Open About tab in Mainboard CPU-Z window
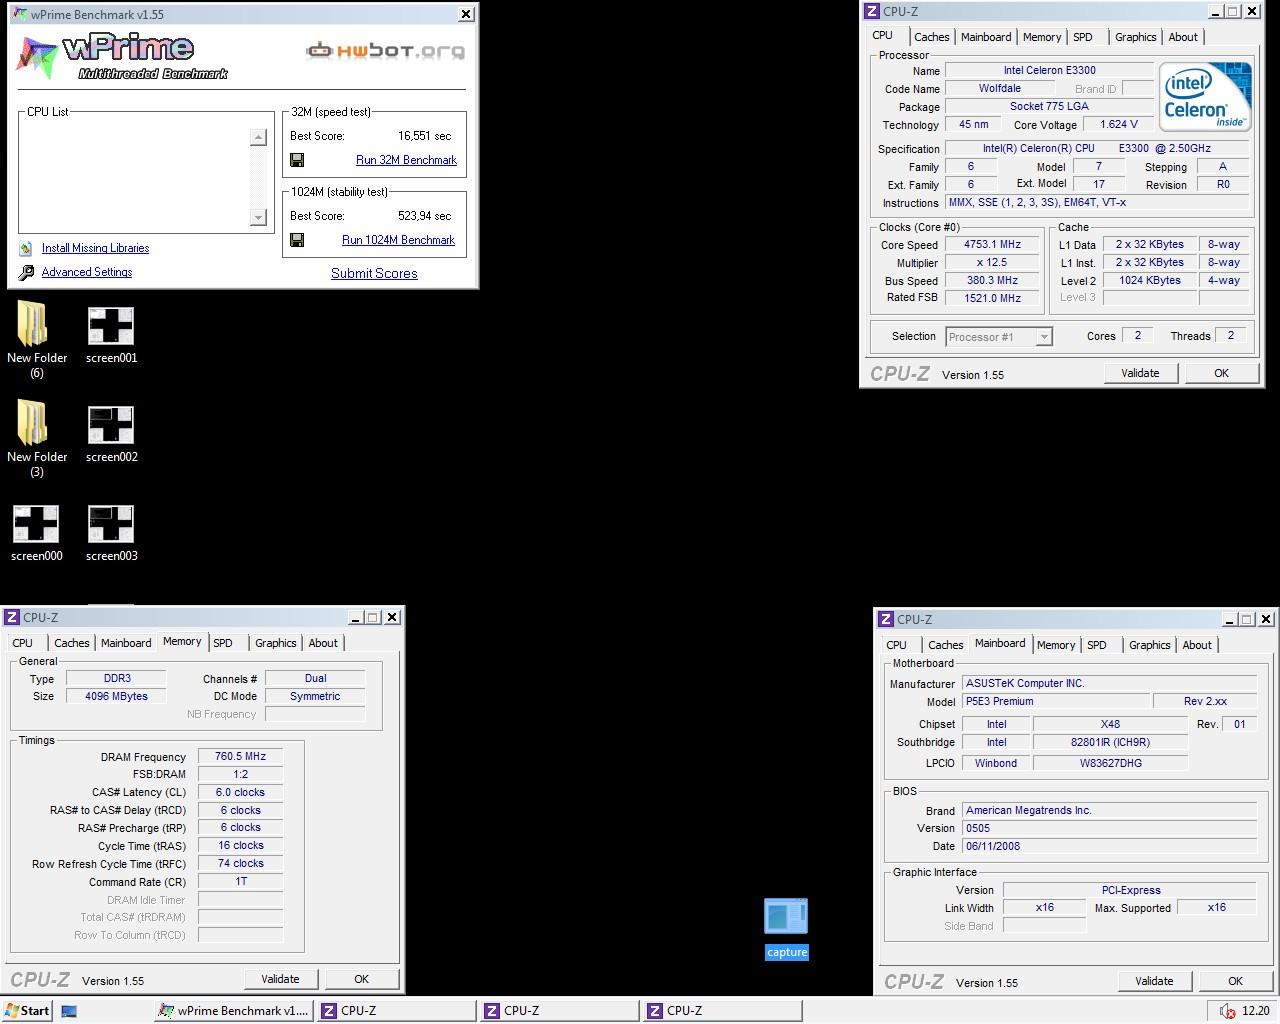 pos(1197,645)
